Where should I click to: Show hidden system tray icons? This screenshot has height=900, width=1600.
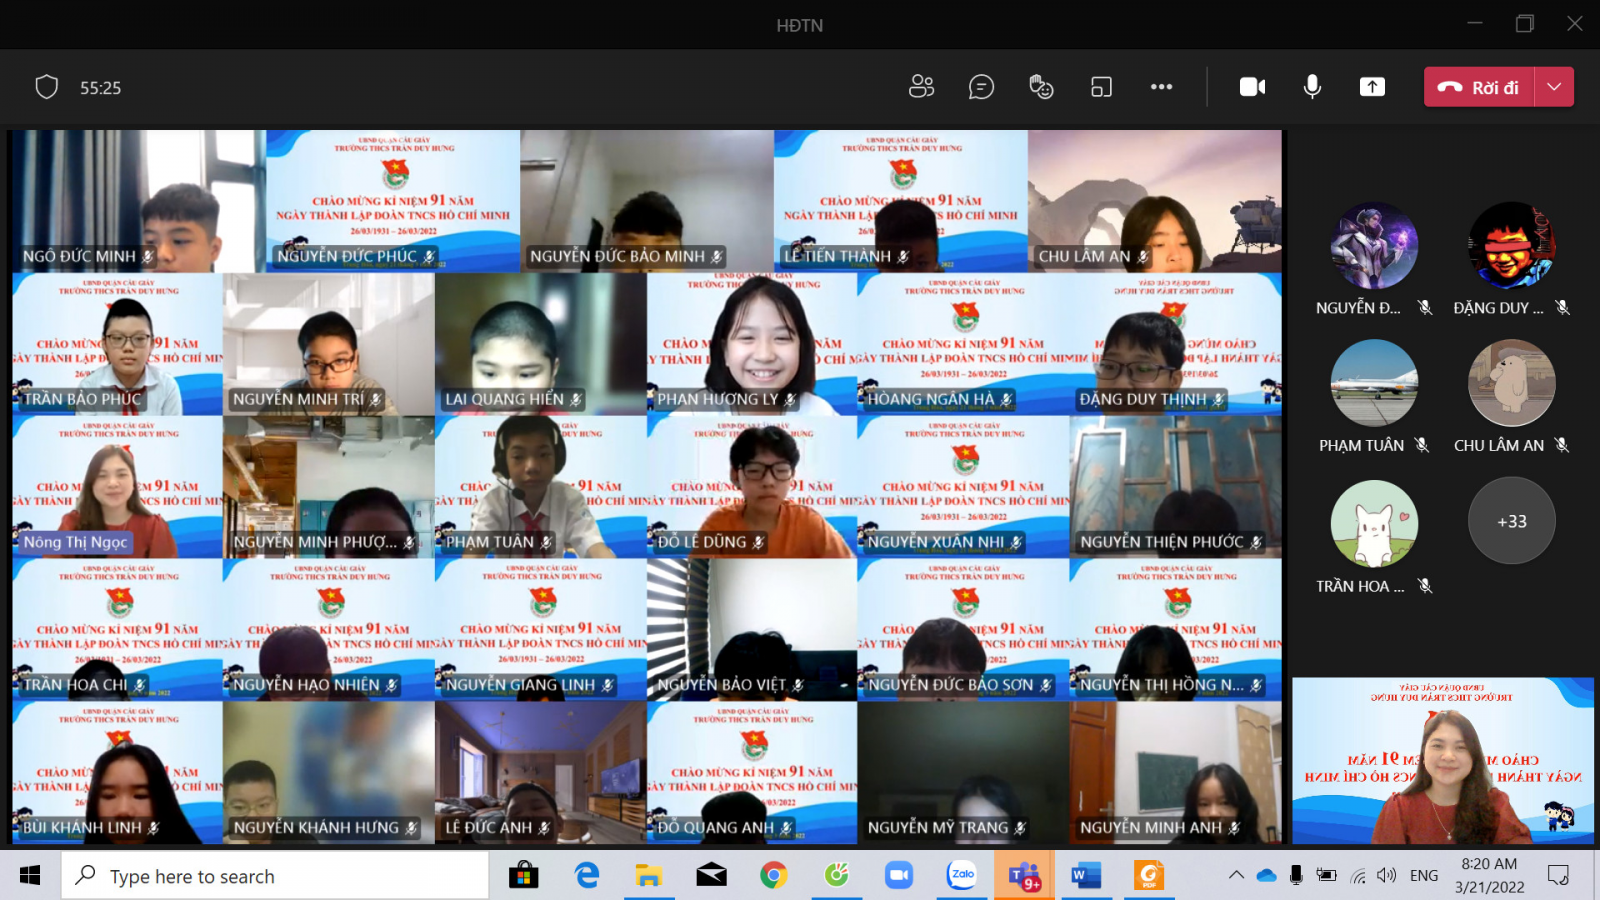[x=1236, y=875]
